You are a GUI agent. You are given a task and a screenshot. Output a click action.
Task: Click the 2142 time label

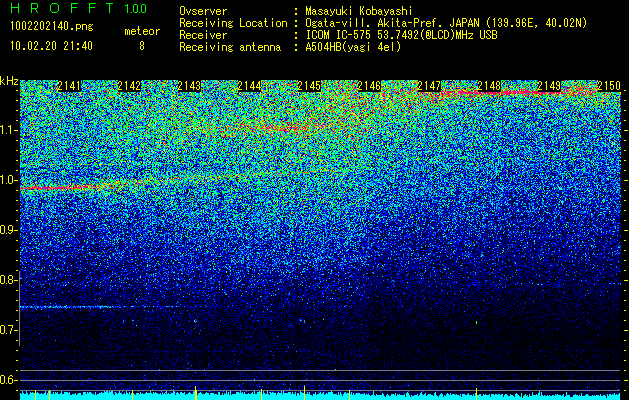coord(129,86)
